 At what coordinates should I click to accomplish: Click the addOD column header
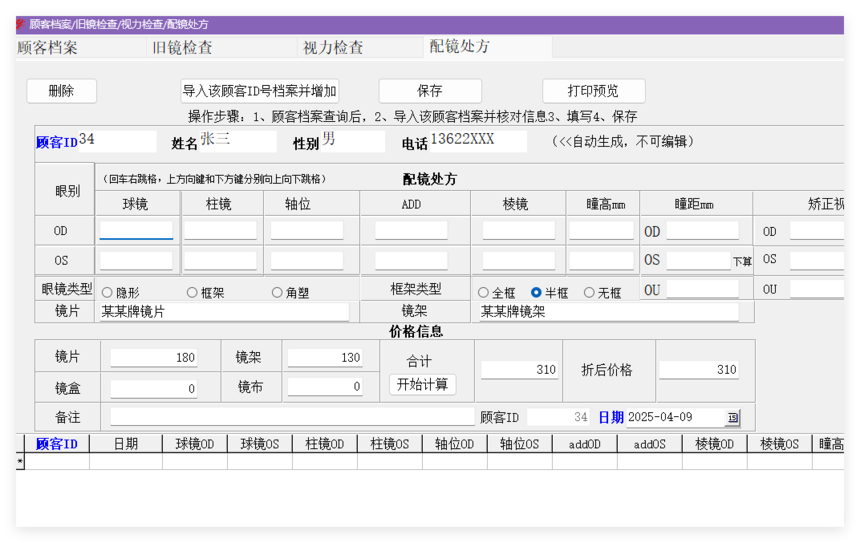click(x=585, y=444)
